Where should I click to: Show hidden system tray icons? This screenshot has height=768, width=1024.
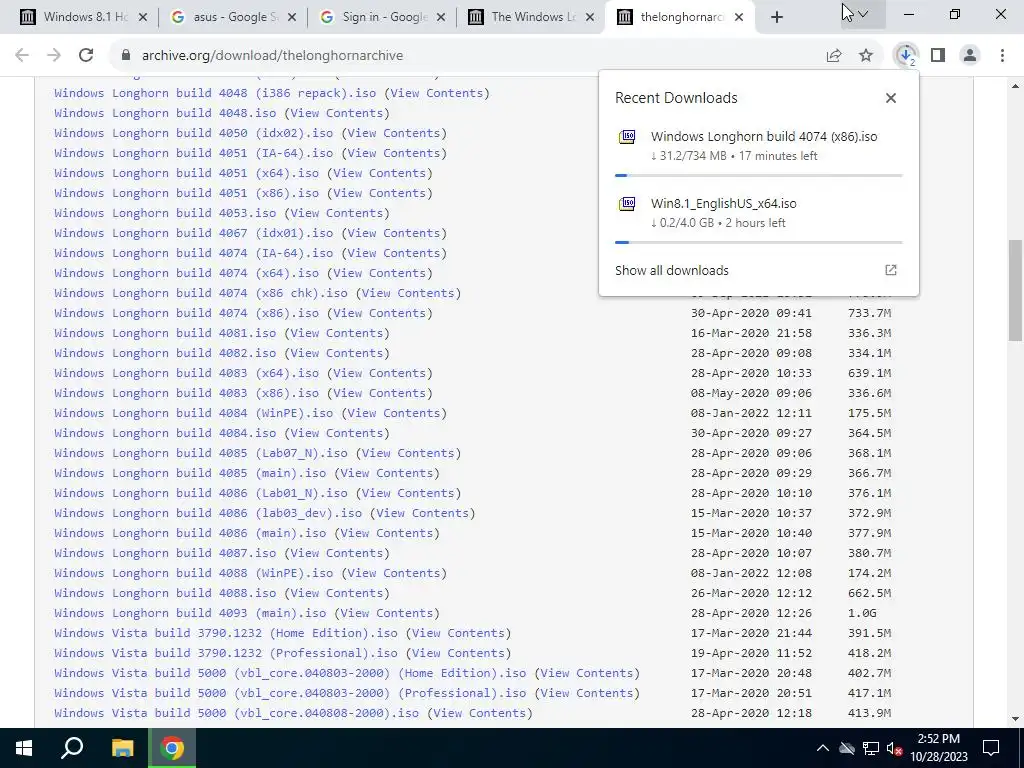pos(823,748)
